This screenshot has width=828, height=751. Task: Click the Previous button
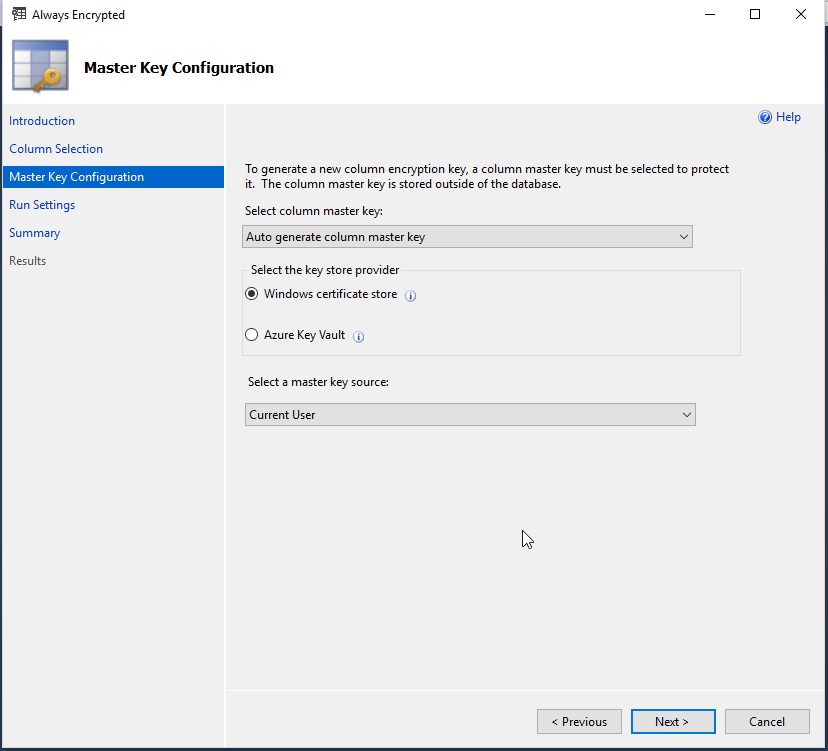(579, 721)
